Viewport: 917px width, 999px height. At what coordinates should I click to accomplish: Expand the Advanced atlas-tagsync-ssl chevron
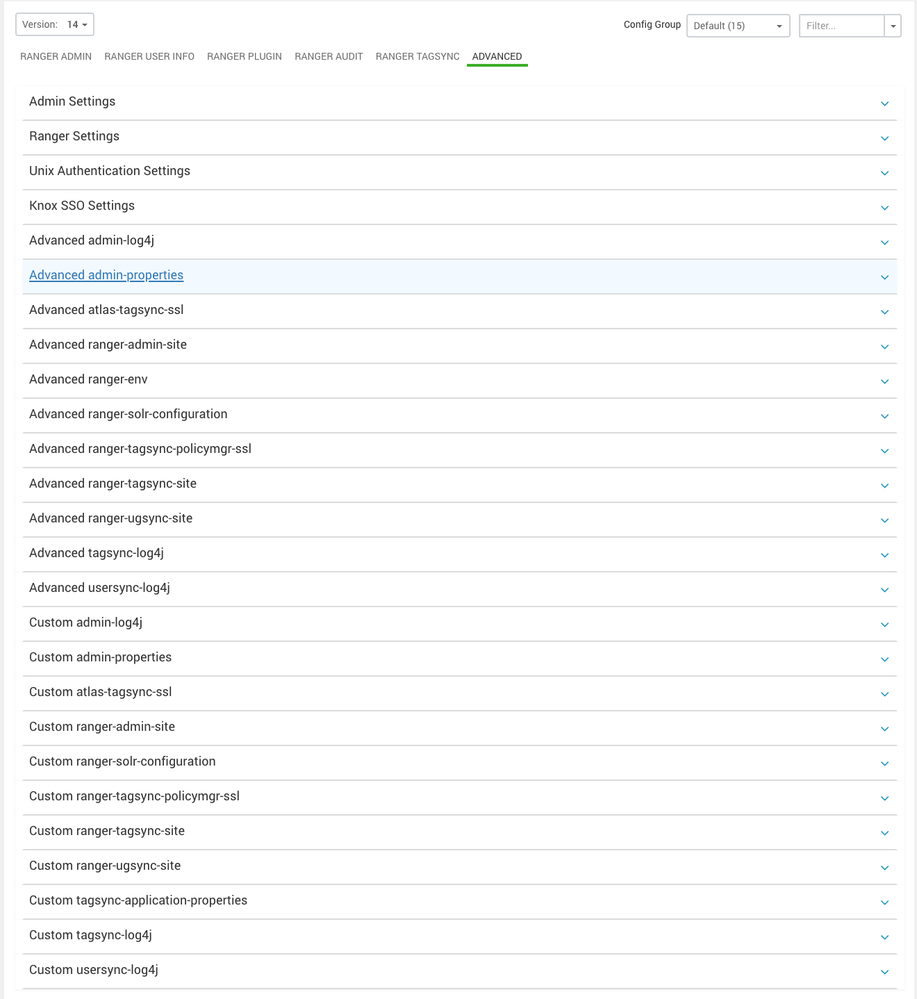884,312
